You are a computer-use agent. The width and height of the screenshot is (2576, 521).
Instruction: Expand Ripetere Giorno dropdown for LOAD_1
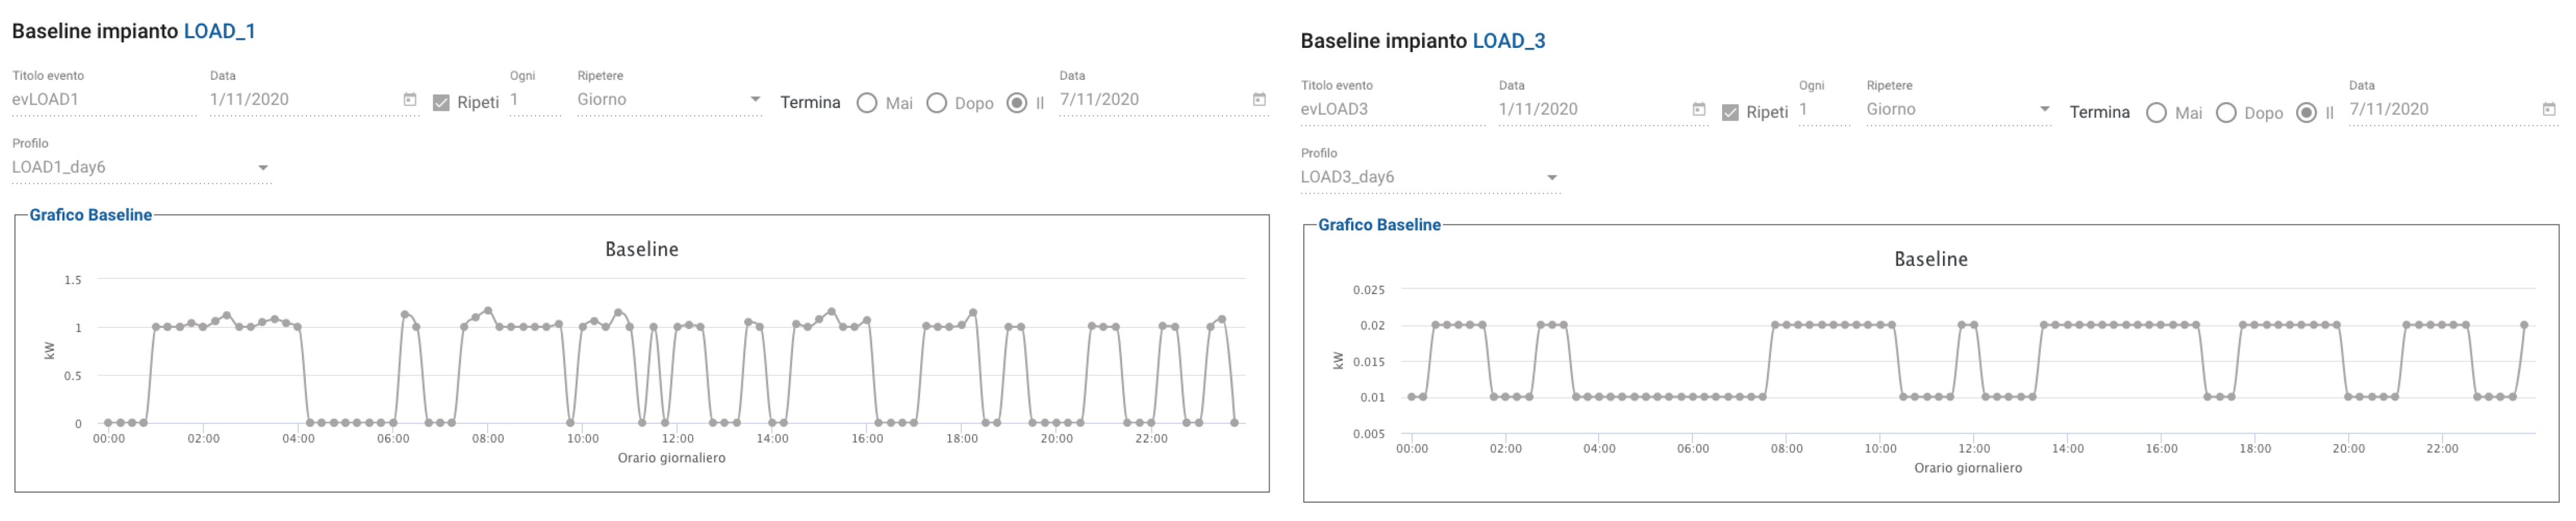click(x=755, y=99)
